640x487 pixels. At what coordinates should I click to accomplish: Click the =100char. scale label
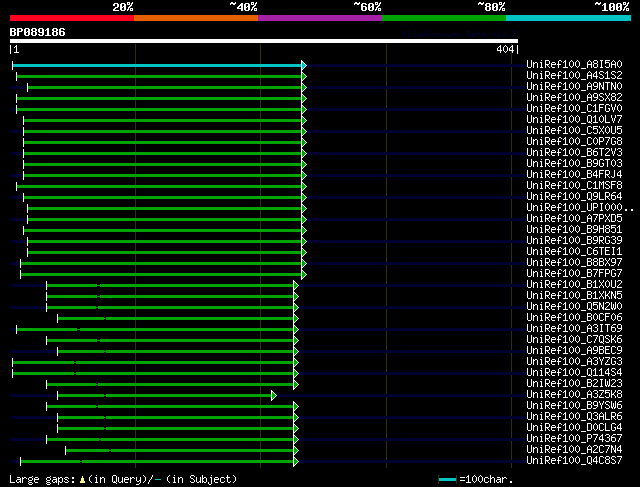coord(486,479)
